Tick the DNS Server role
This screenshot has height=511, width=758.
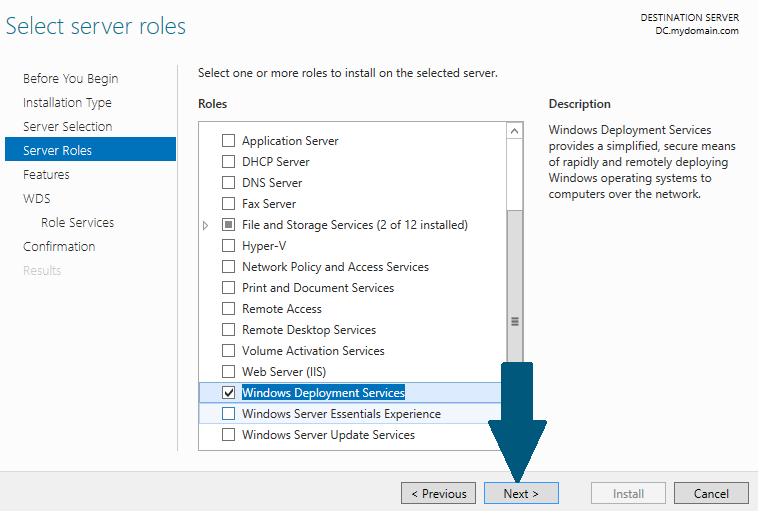pyautogui.click(x=228, y=183)
